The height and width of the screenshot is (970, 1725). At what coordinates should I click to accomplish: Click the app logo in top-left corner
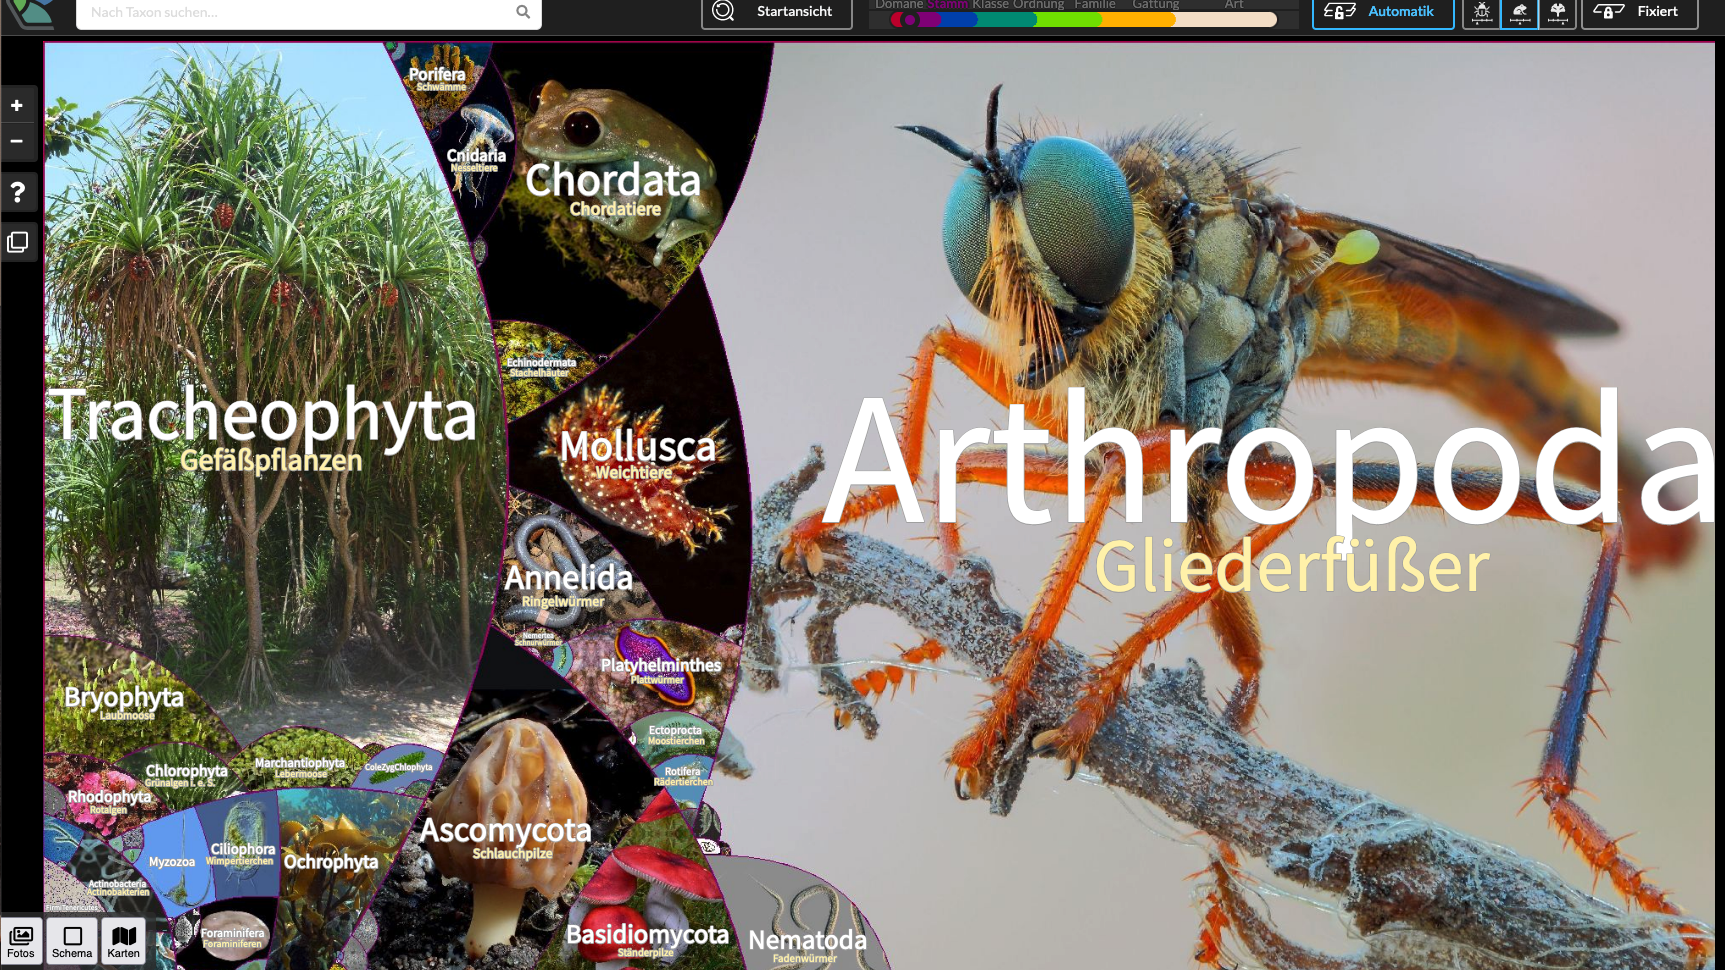click(x=32, y=12)
